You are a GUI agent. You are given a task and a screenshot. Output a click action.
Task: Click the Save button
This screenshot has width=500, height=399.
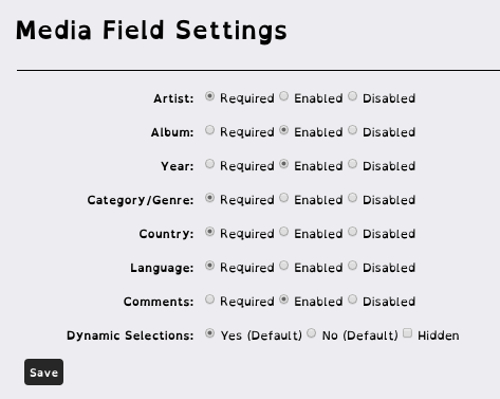click(x=44, y=372)
